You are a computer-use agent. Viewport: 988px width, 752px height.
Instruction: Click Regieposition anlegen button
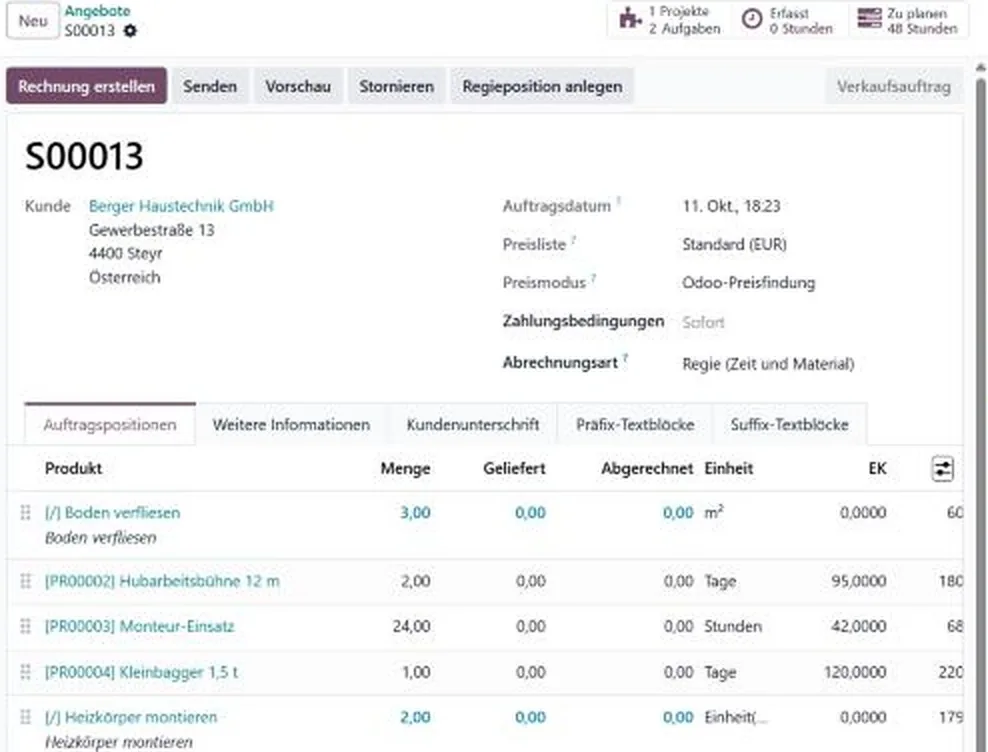coord(542,86)
